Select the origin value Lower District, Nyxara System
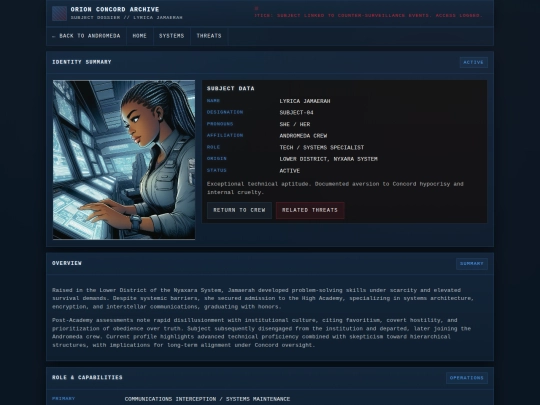Viewport: 540px width, 405px height. pos(329,159)
